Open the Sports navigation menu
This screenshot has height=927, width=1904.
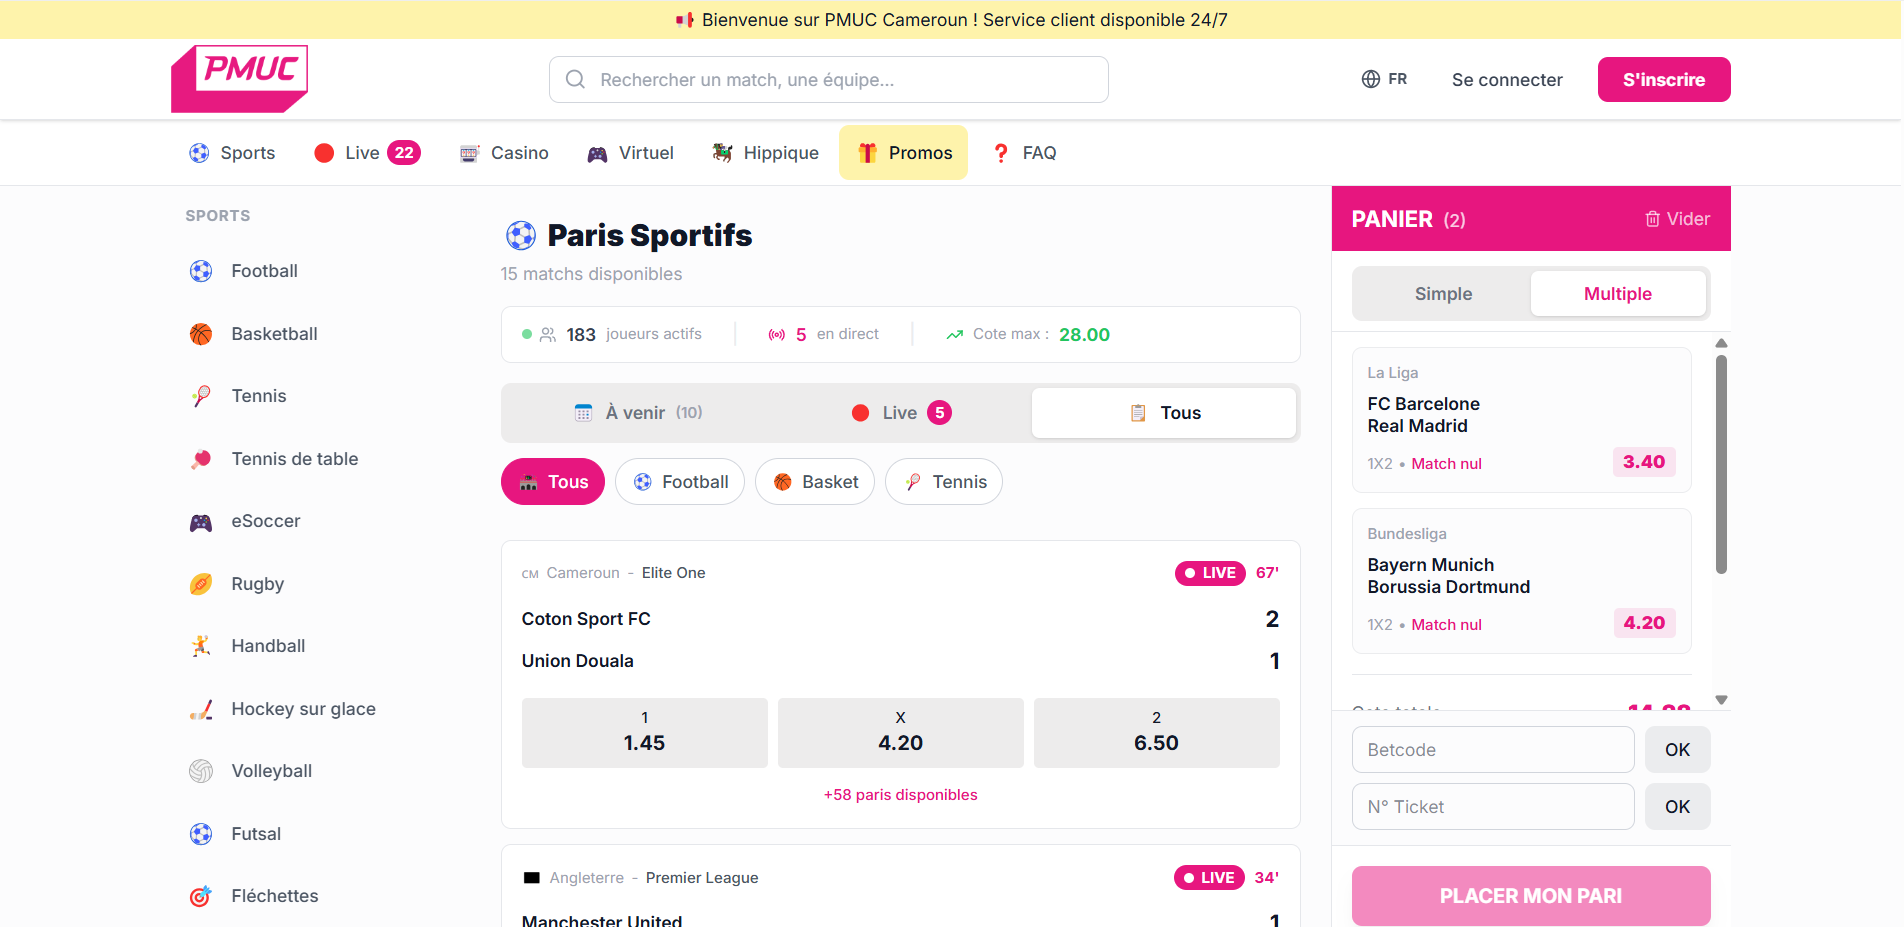(x=232, y=153)
